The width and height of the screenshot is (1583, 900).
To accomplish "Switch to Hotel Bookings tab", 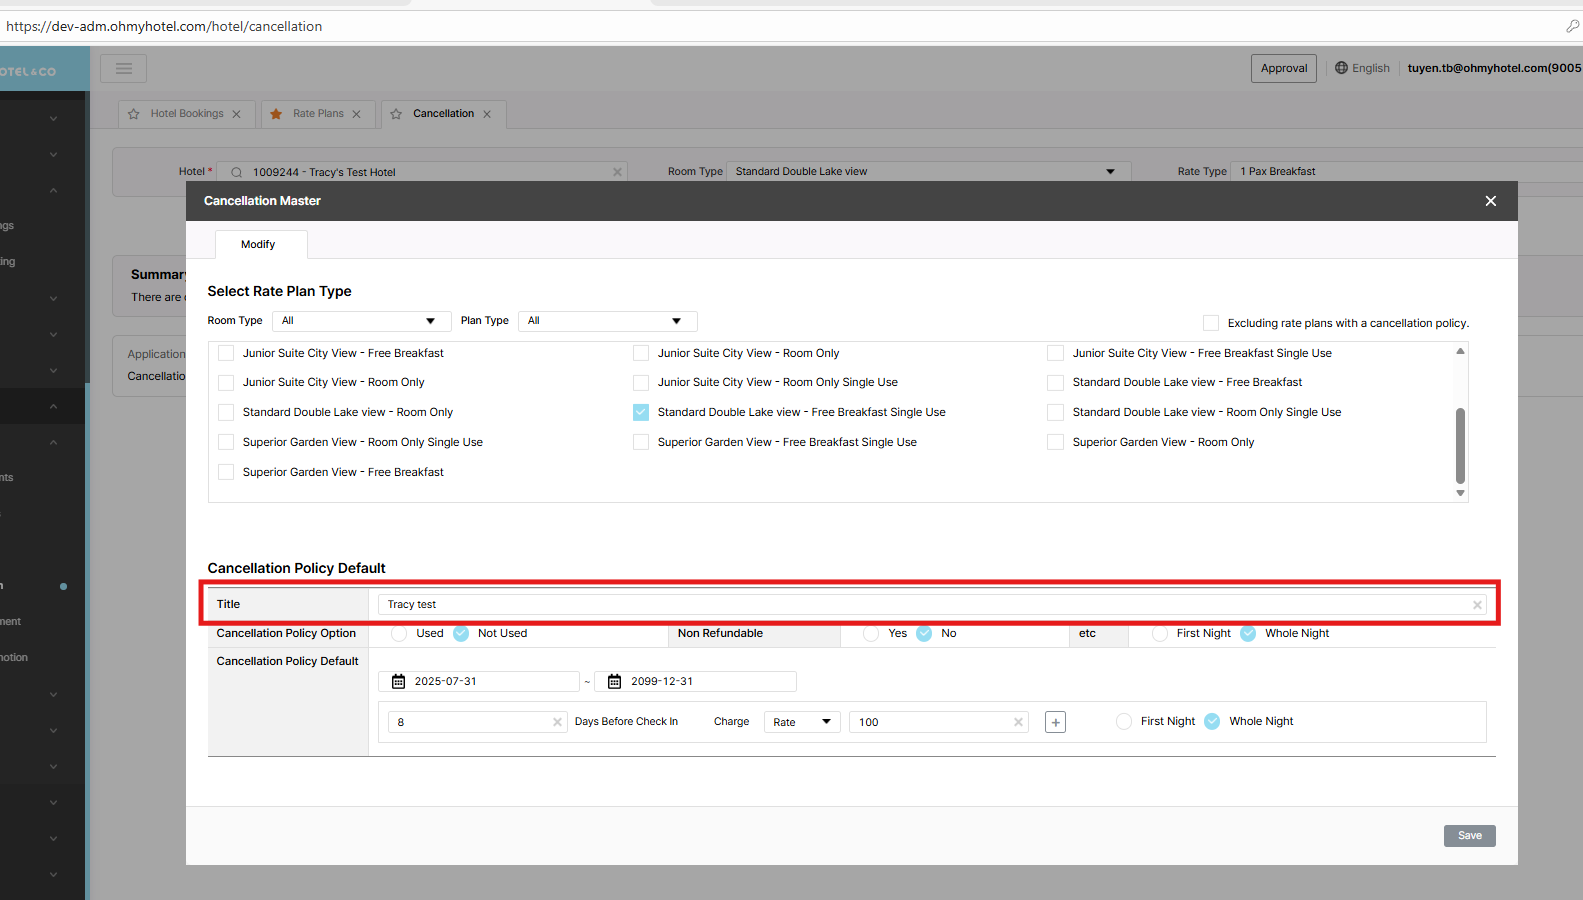I will [x=187, y=114].
